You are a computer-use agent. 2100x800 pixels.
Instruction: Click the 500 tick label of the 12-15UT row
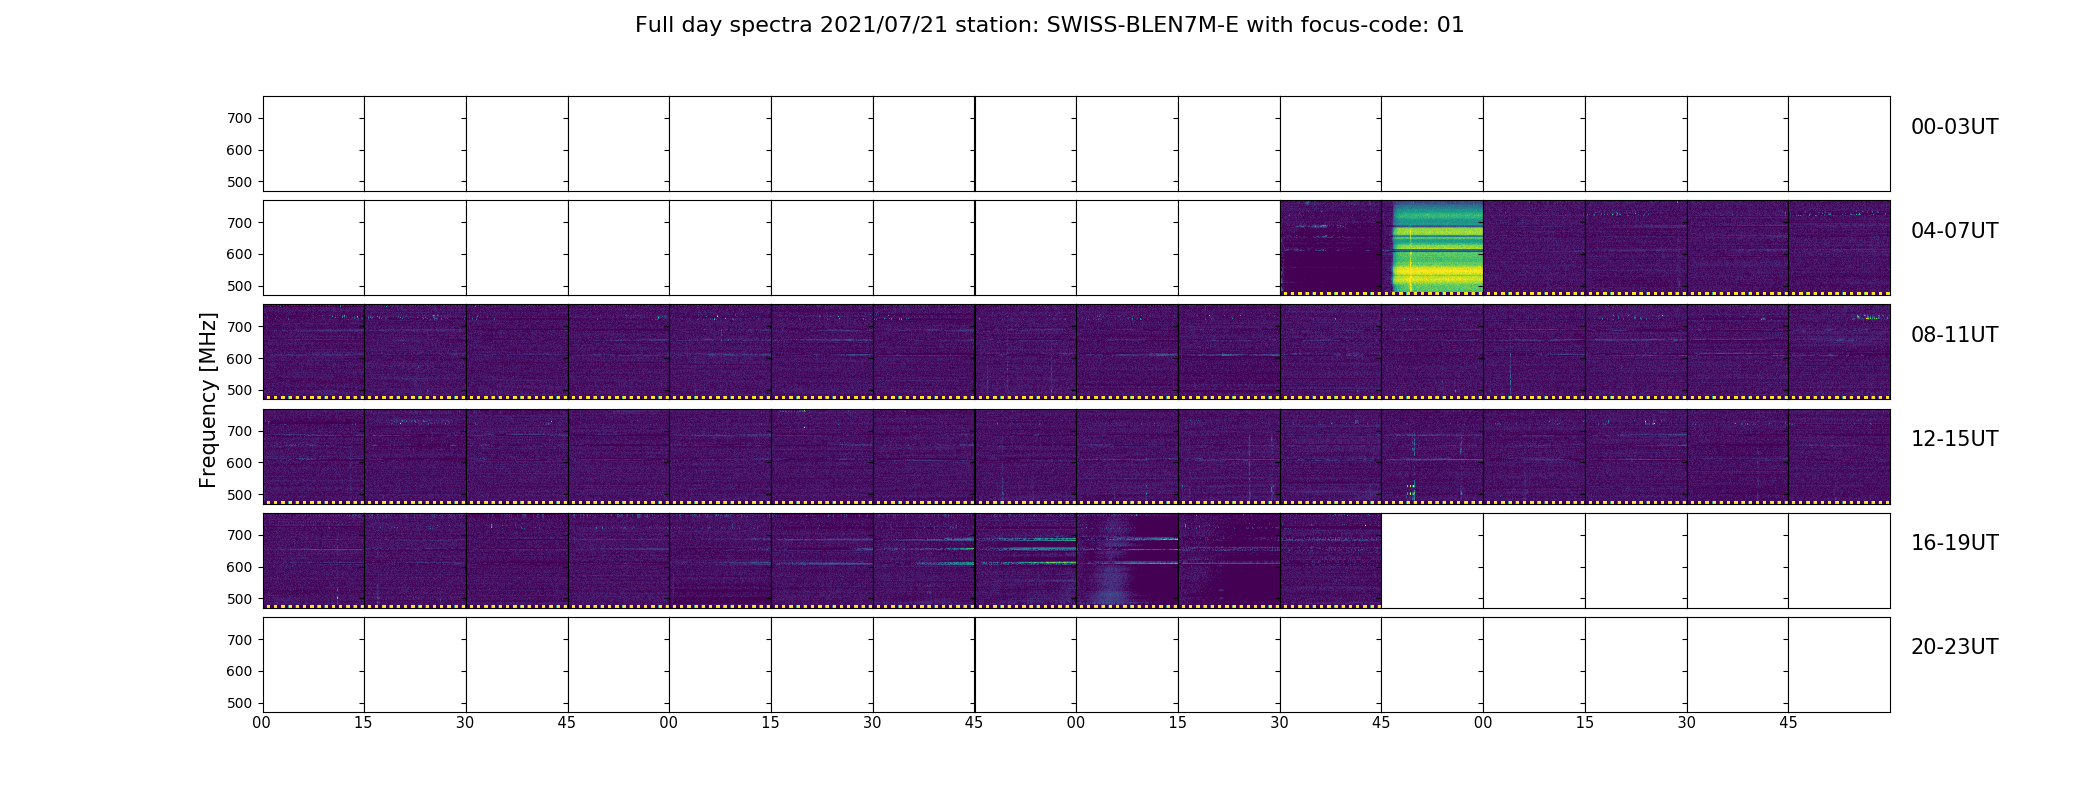pyautogui.click(x=239, y=495)
